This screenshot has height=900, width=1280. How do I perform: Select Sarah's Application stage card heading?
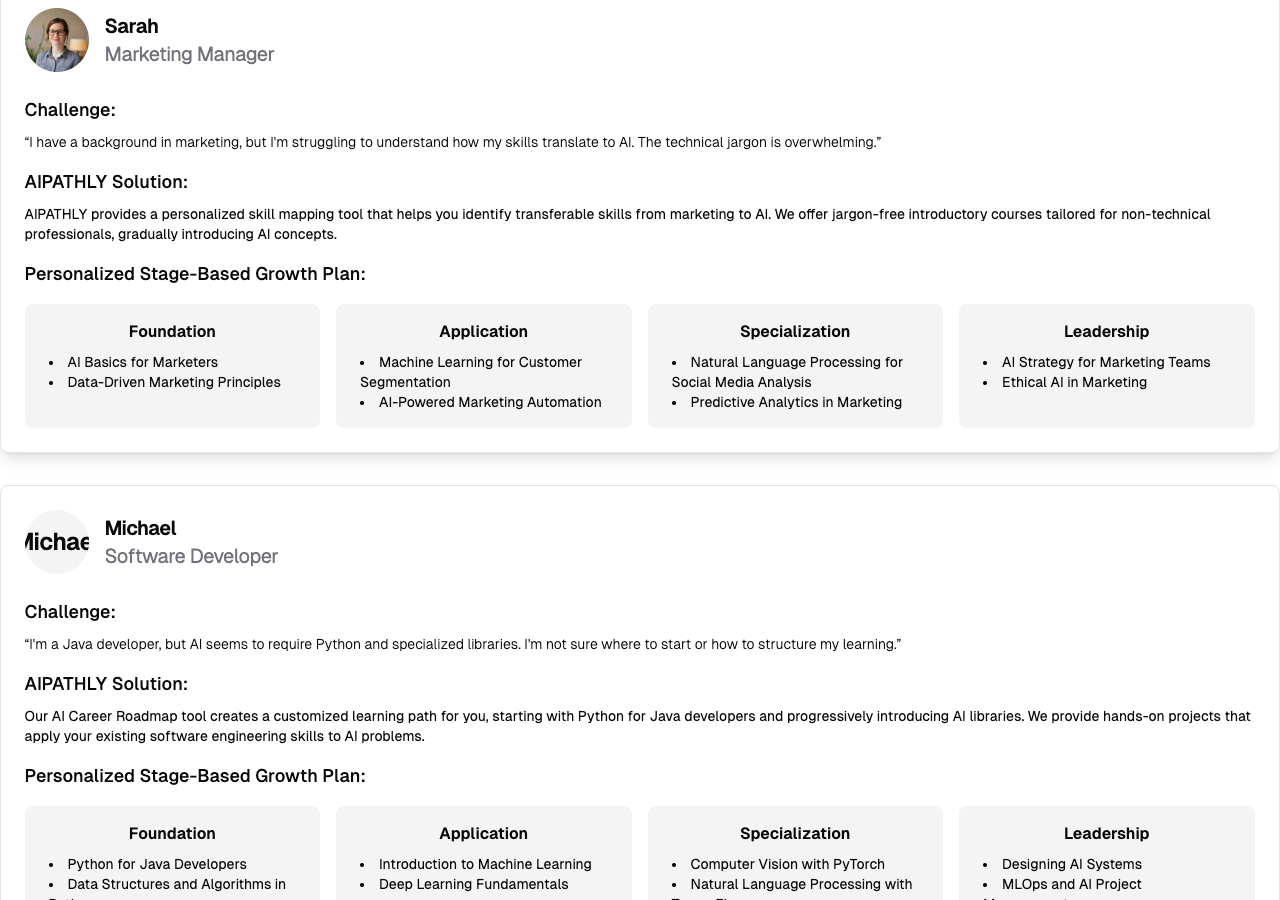(x=483, y=331)
